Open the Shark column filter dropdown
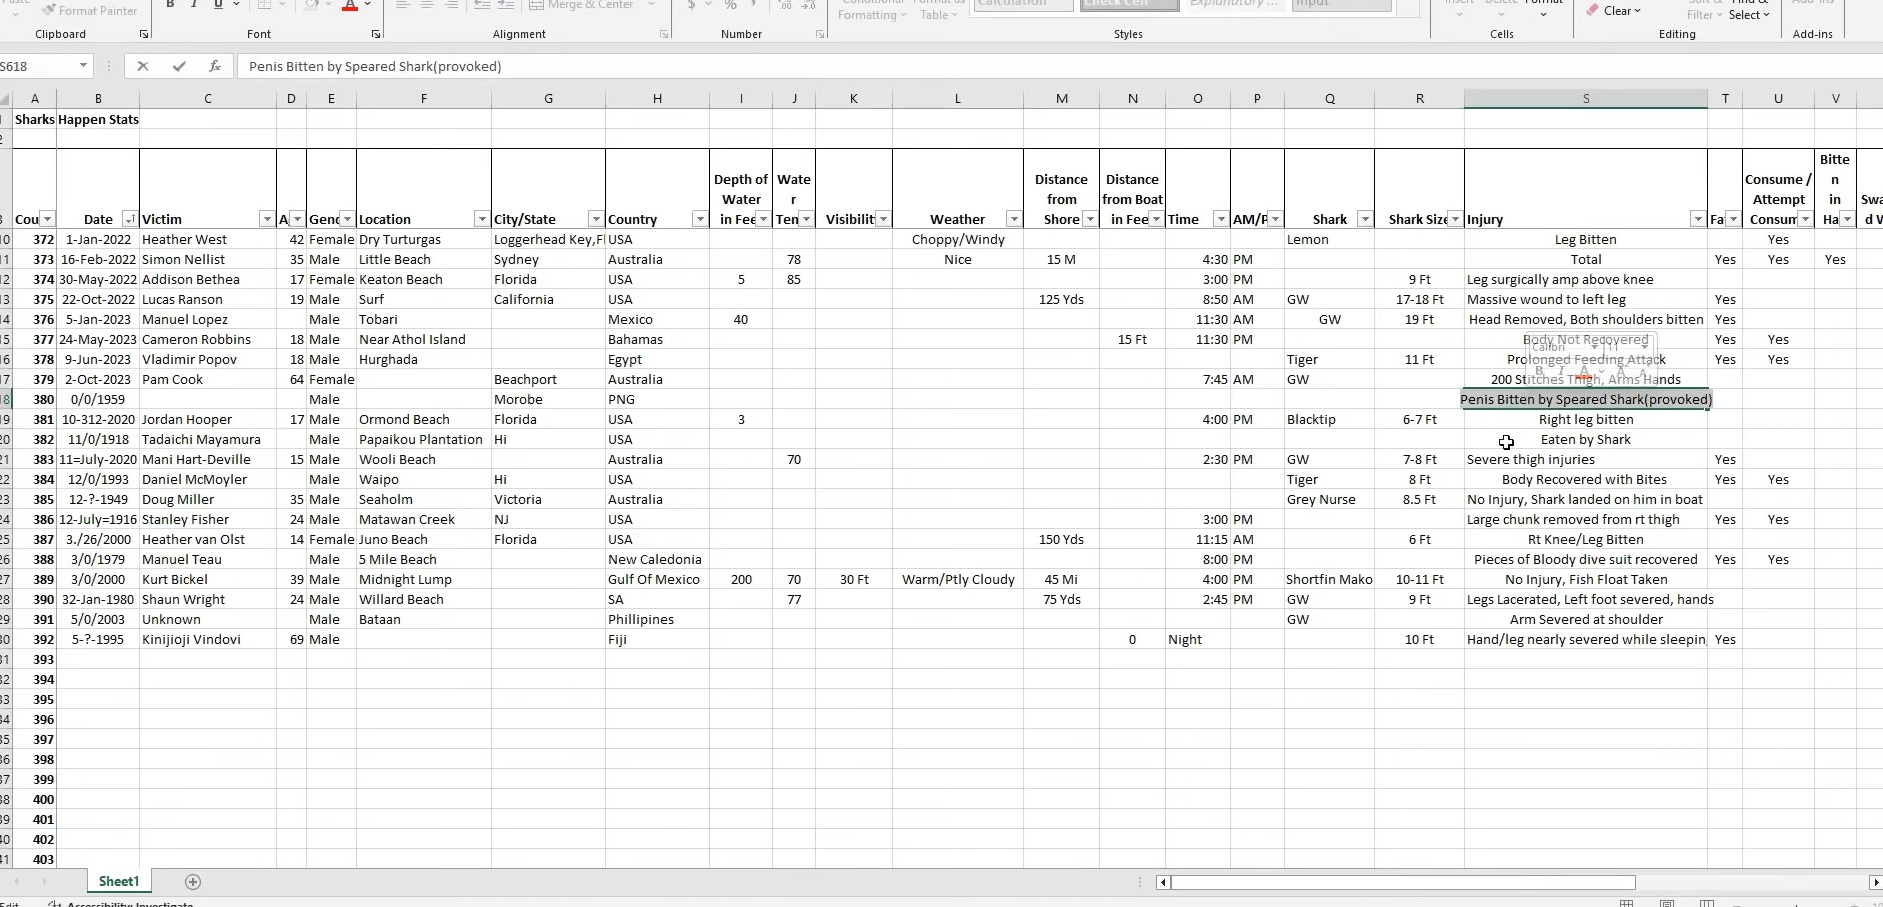The image size is (1883, 907). [x=1364, y=219]
